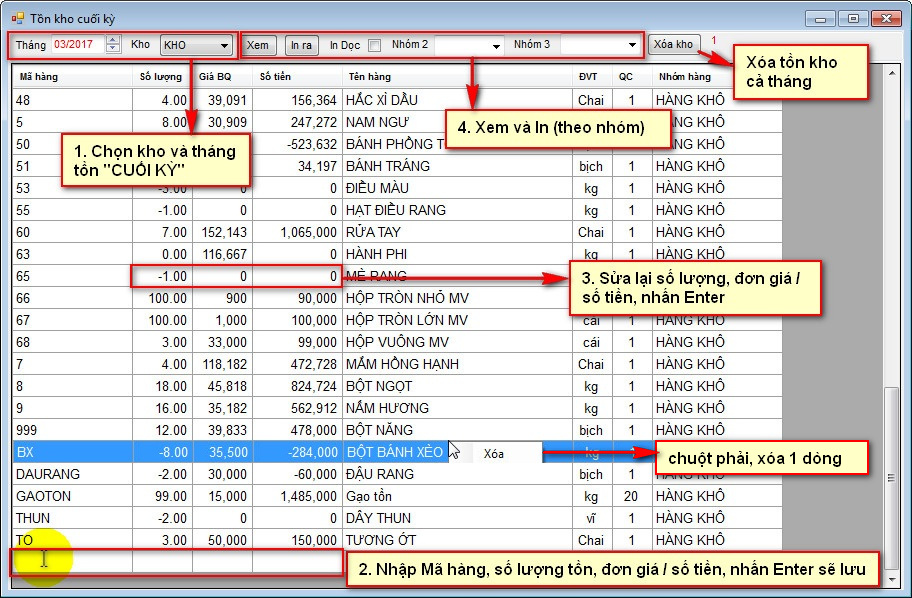Click the Tồn kho cuối kỳ window icon
Viewport: 912px width, 598px height.
17,19
